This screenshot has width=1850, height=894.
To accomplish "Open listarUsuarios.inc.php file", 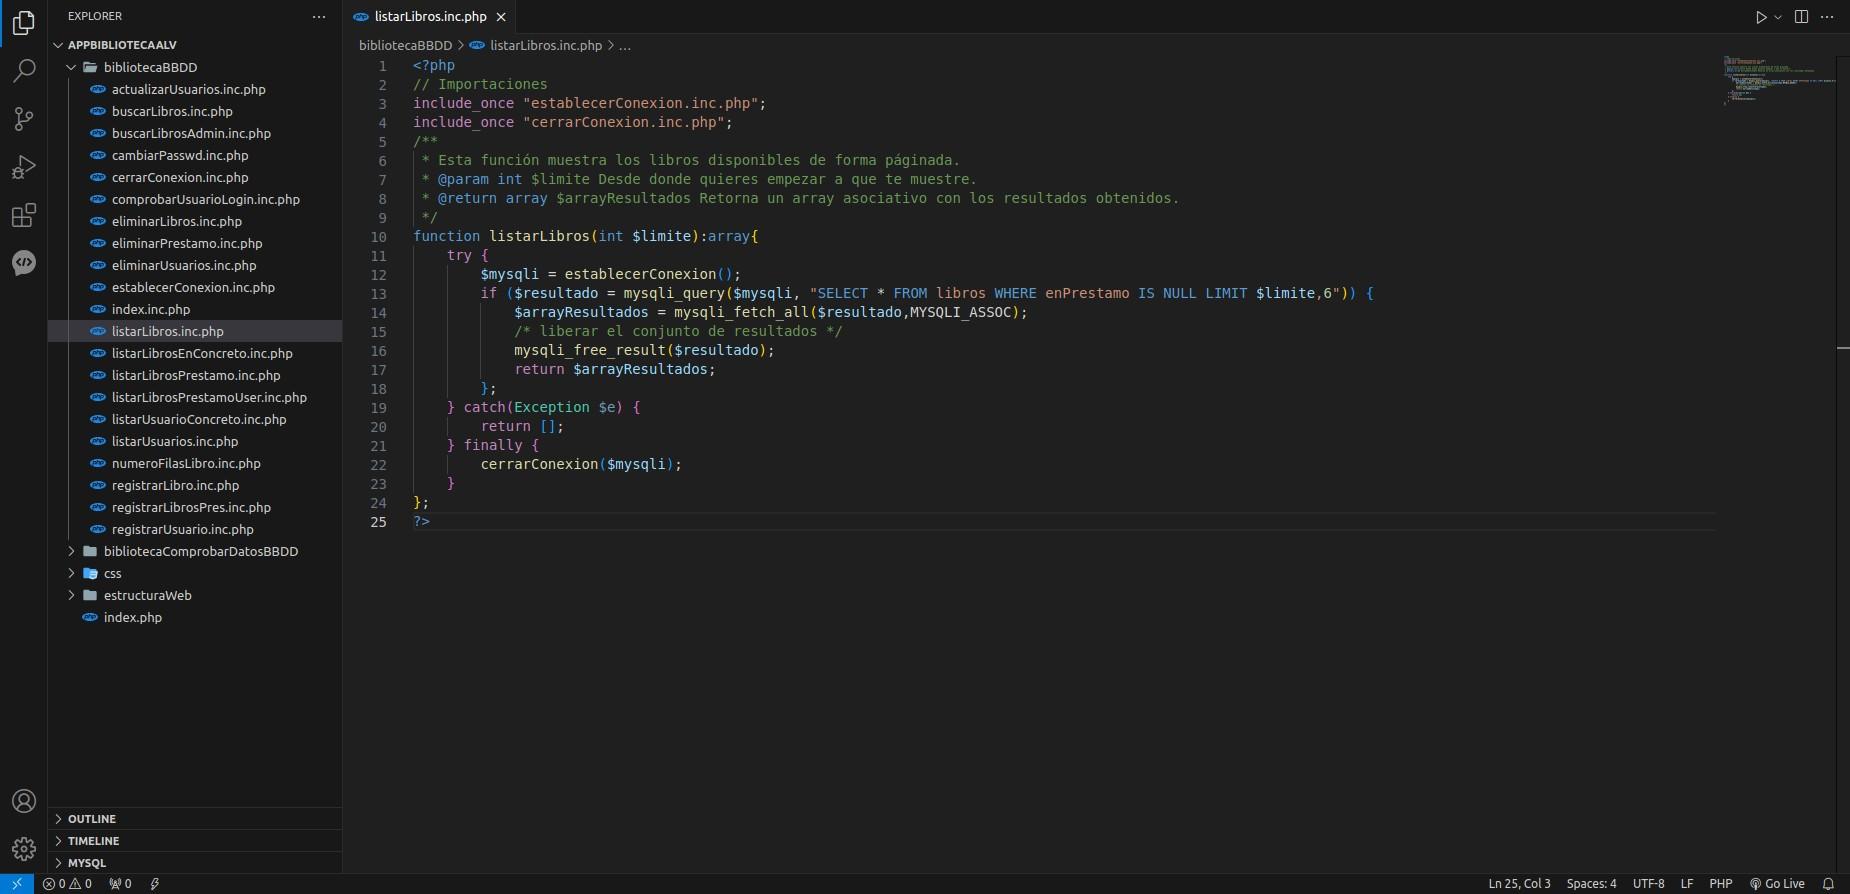I will coord(195,441).
